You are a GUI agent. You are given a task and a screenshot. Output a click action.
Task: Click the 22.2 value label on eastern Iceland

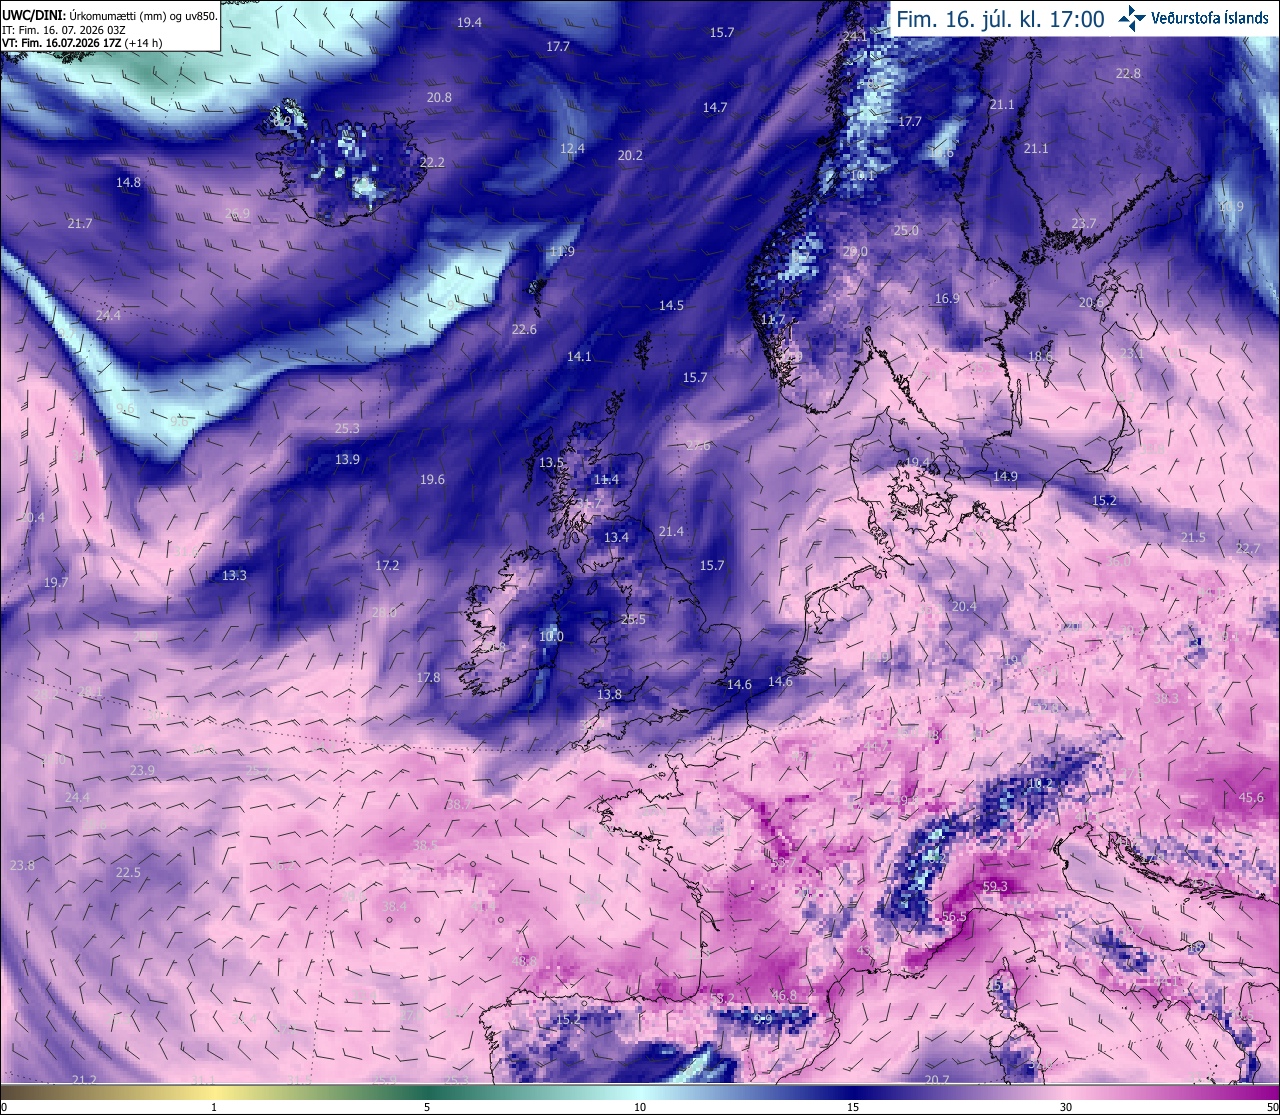(432, 162)
